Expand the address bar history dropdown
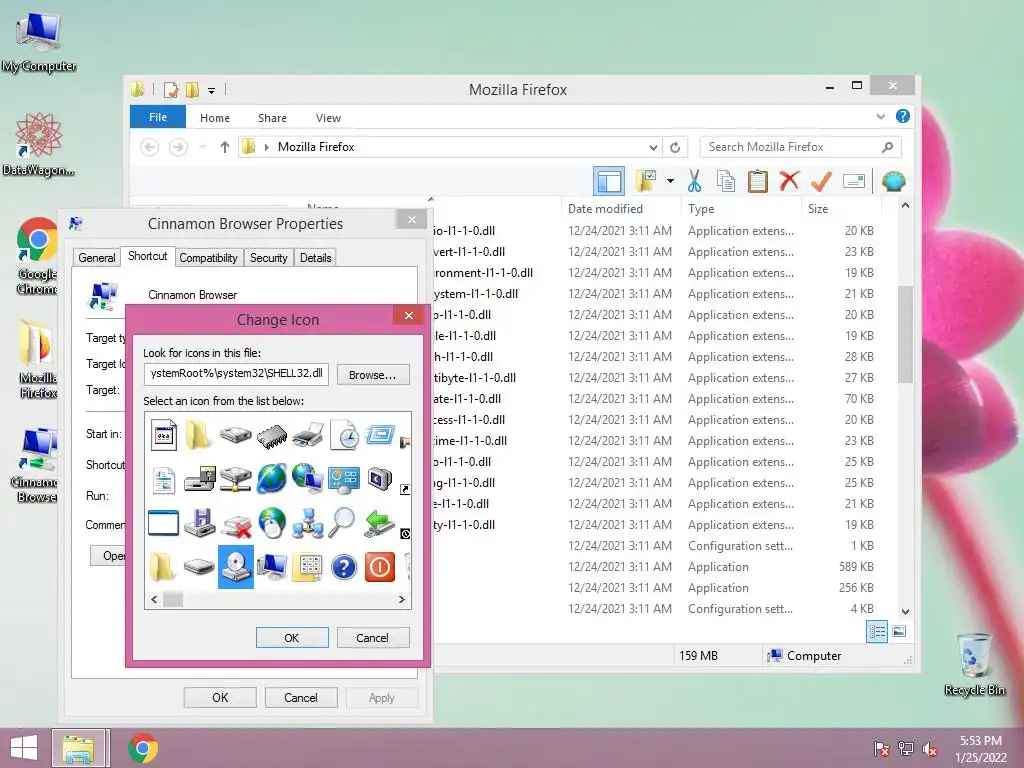 click(x=653, y=147)
